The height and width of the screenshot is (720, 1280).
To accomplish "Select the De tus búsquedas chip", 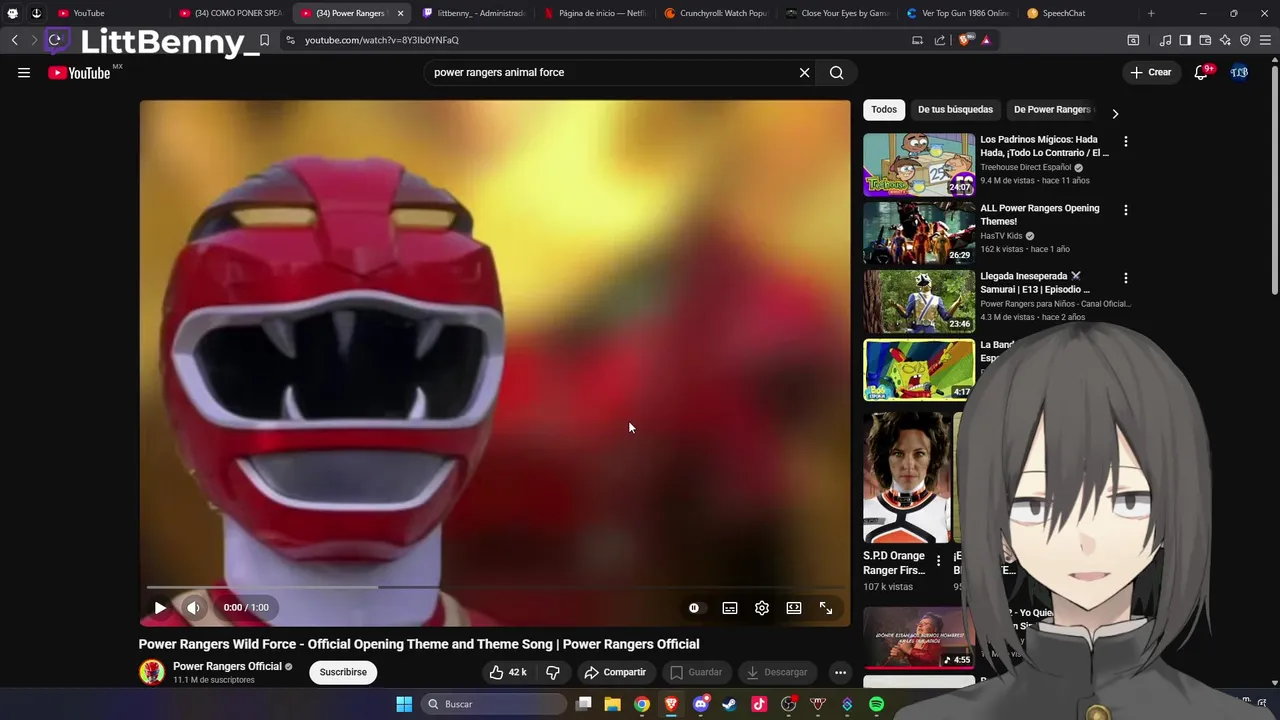I will (x=955, y=109).
